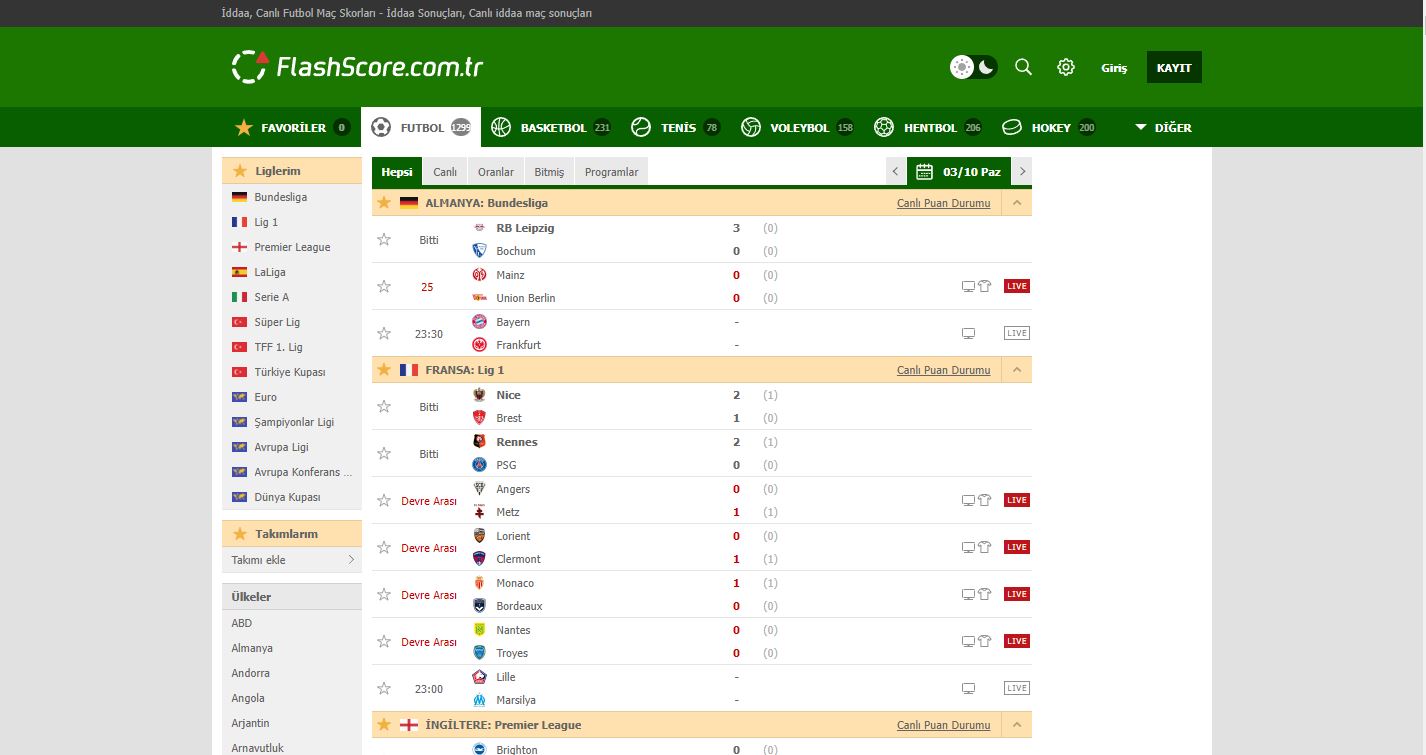This screenshot has width=1426, height=755.
Task: Click TV icon on Bayern vs Frankfurt
Action: pos(968,333)
